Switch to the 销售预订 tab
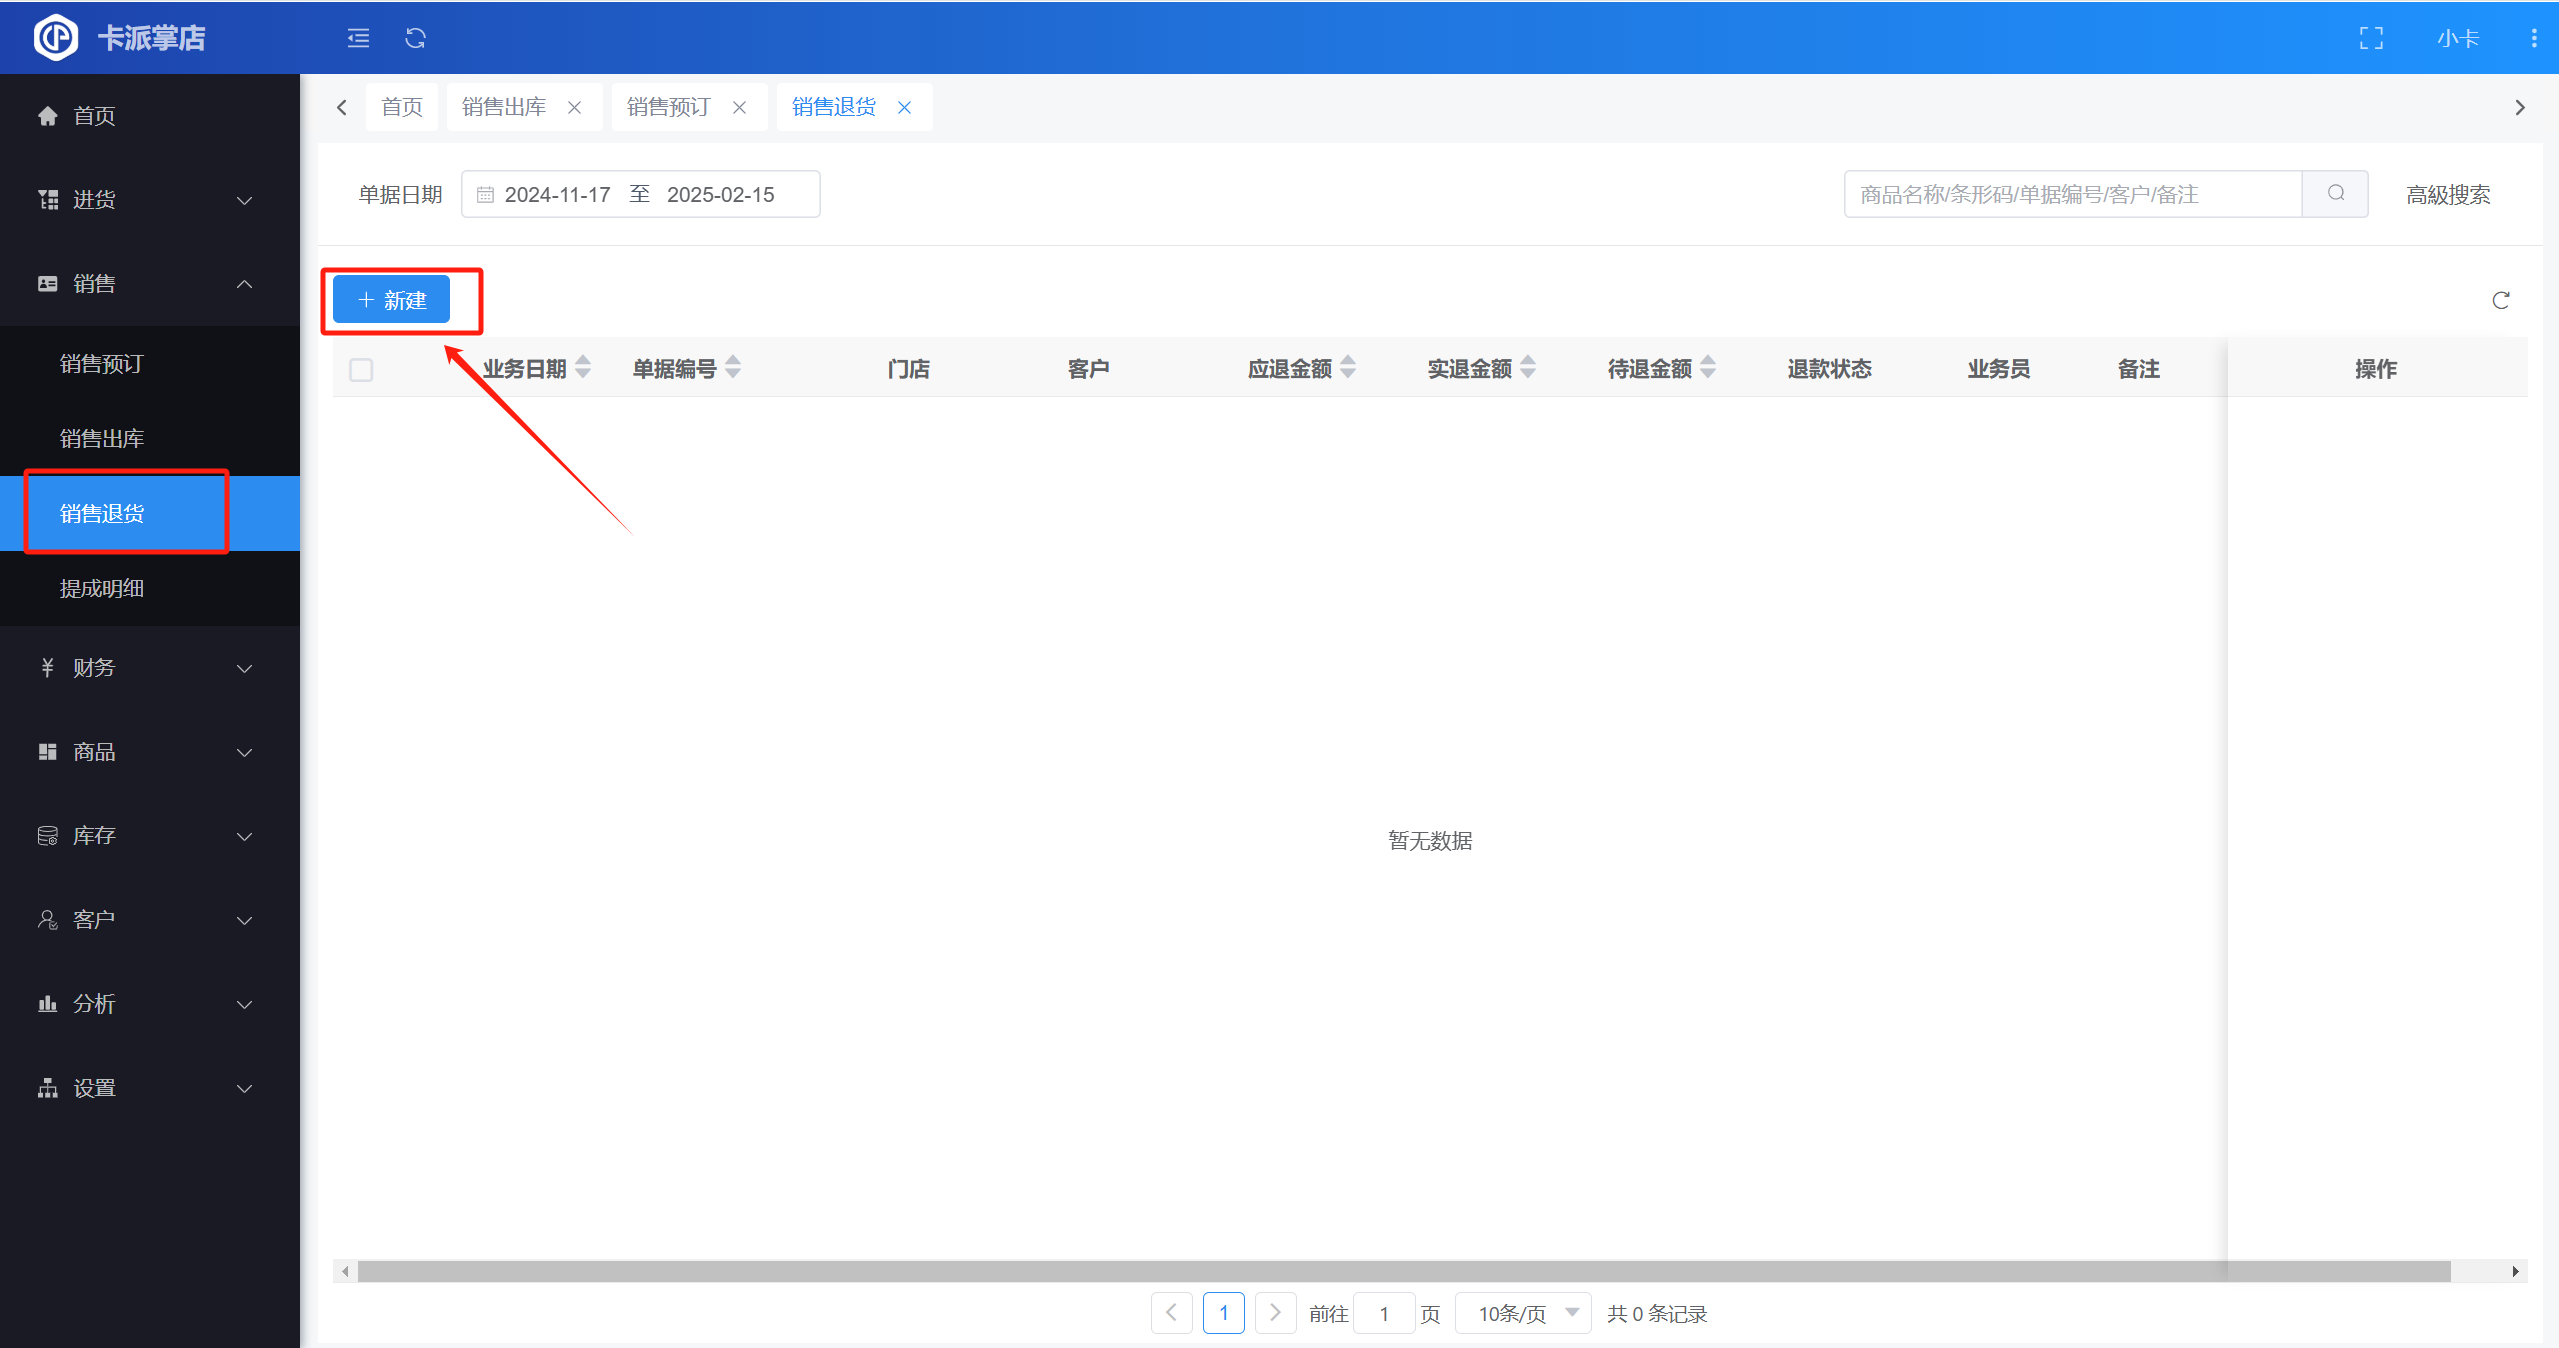The height and width of the screenshot is (1348, 2559). 669,107
